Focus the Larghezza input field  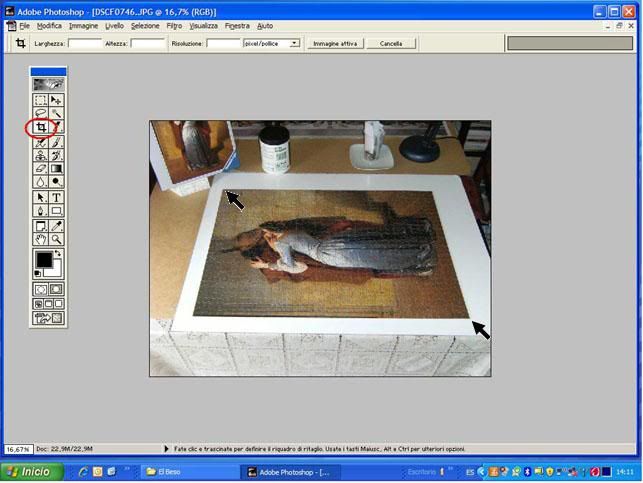tap(84, 43)
